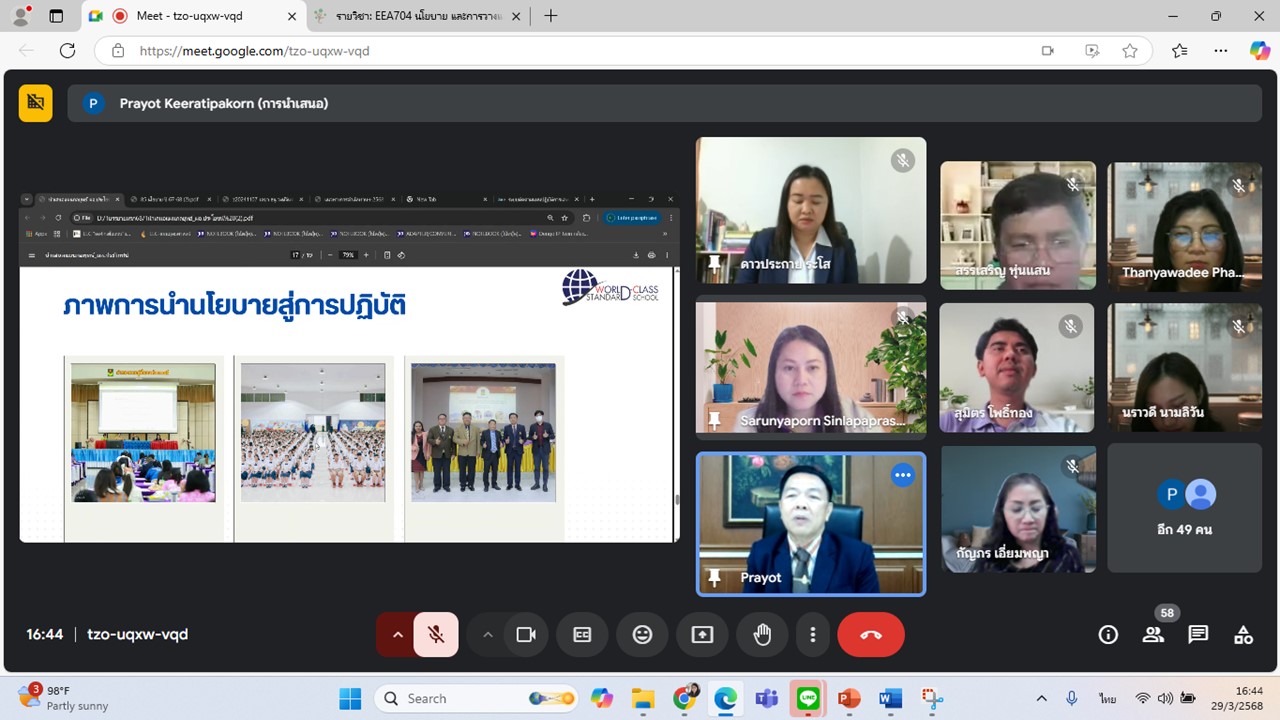Open more options three-dot menu in call bar
The width and height of the screenshot is (1280, 720).
tap(813, 634)
